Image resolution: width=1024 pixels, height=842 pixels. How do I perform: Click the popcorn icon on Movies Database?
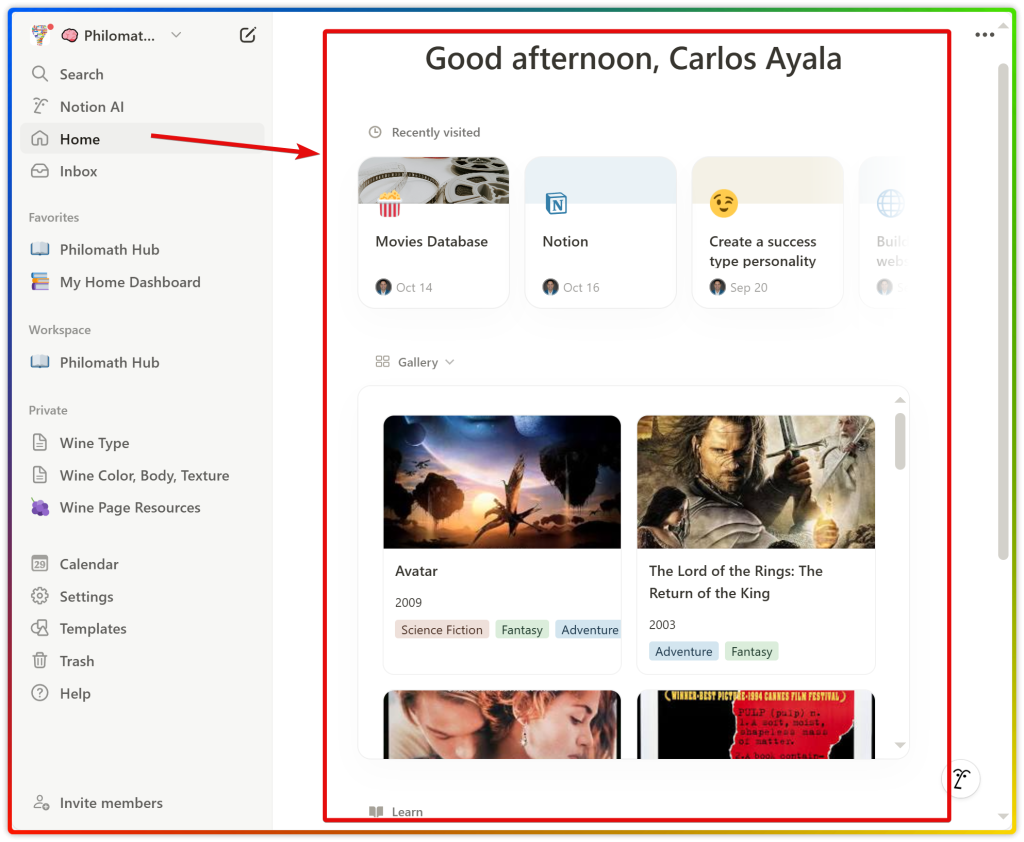pos(389,203)
